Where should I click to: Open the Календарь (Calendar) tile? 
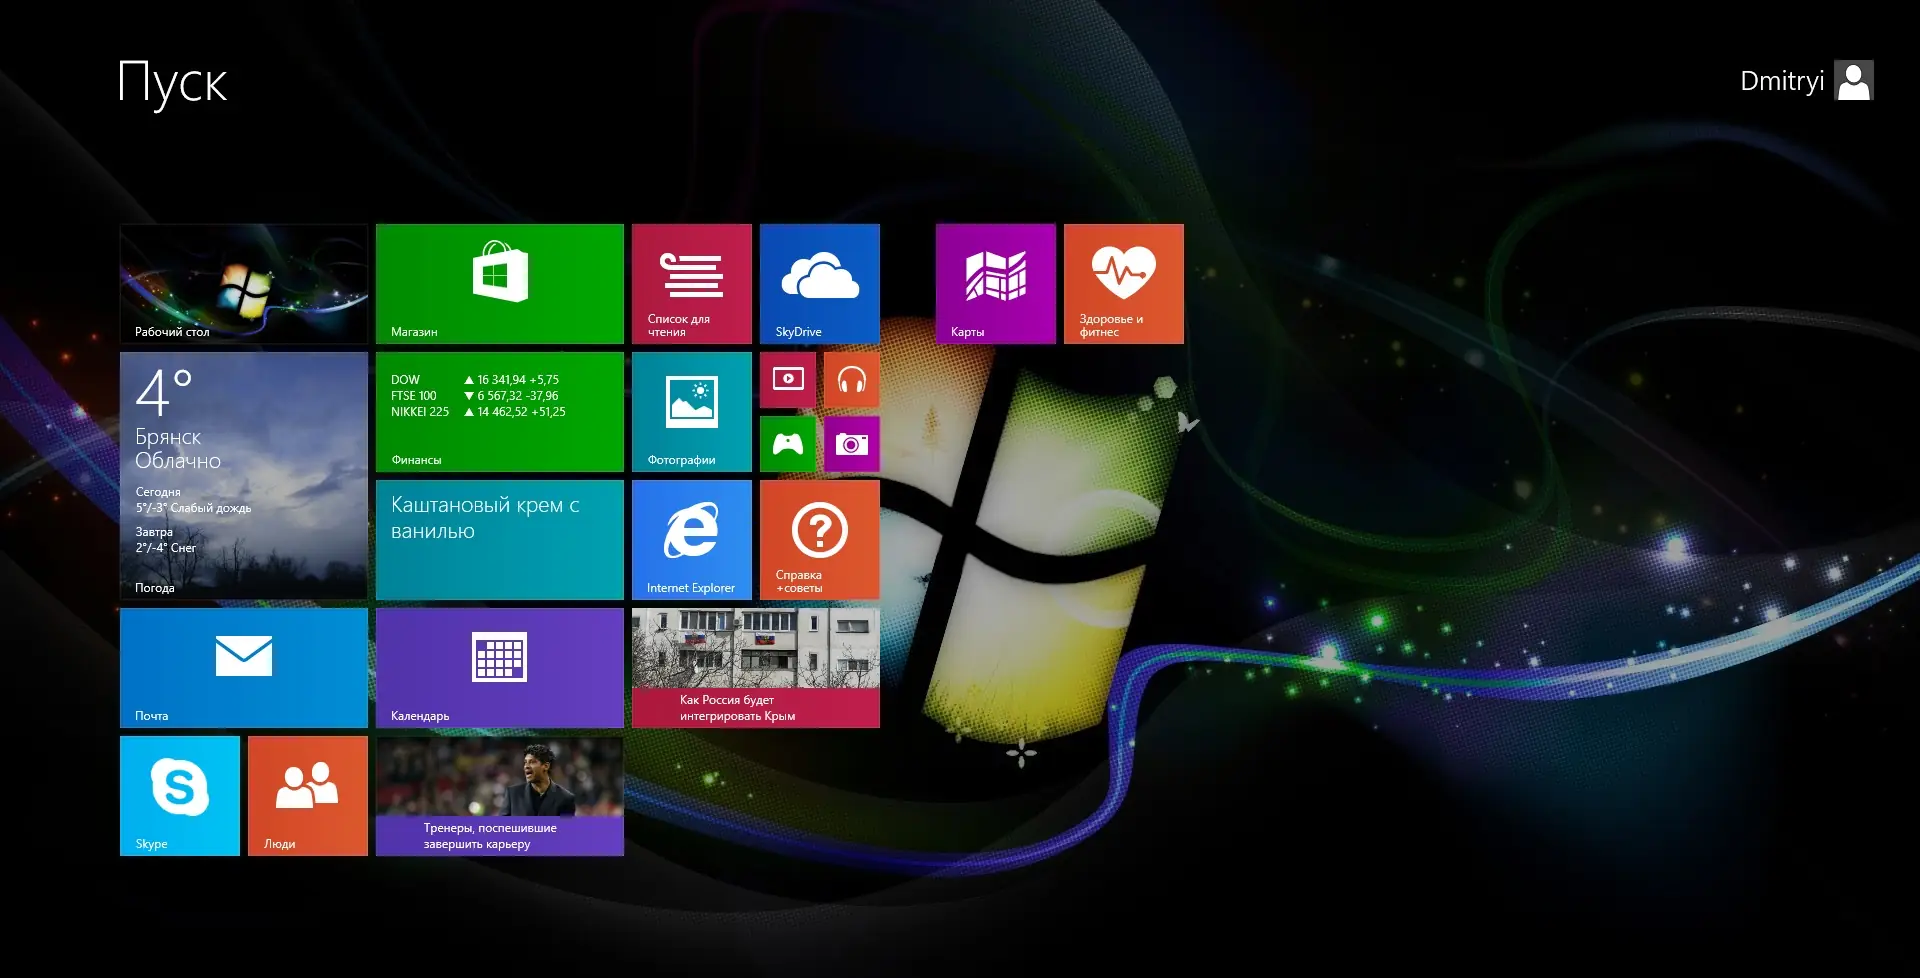click(x=500, y=668)
